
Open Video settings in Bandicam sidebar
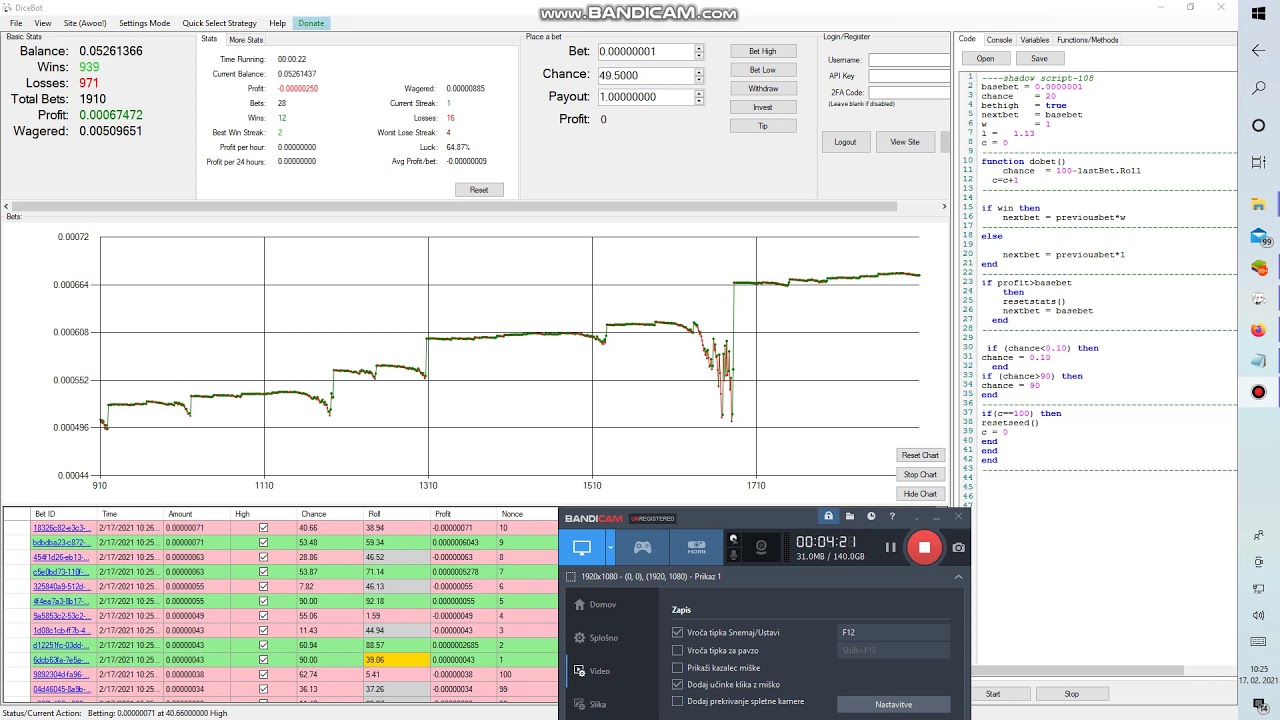[x=593, y=671]
